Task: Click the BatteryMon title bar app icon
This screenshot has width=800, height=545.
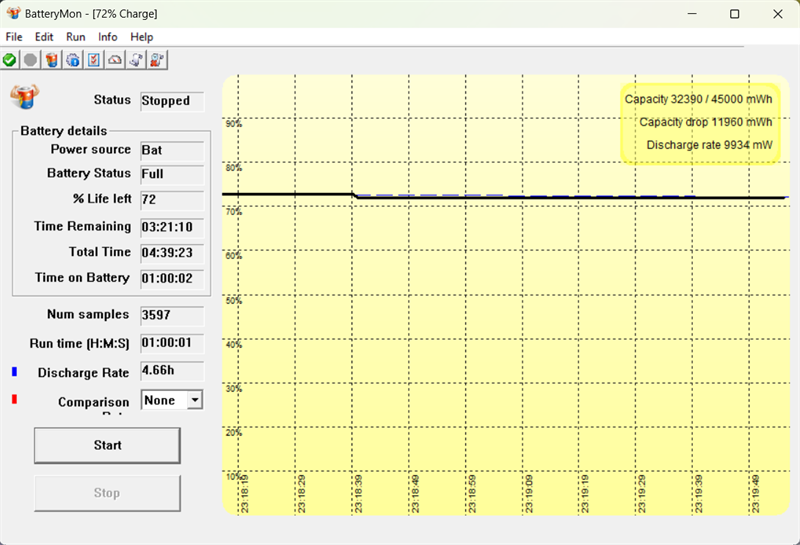Action: (x=13, y=13)
